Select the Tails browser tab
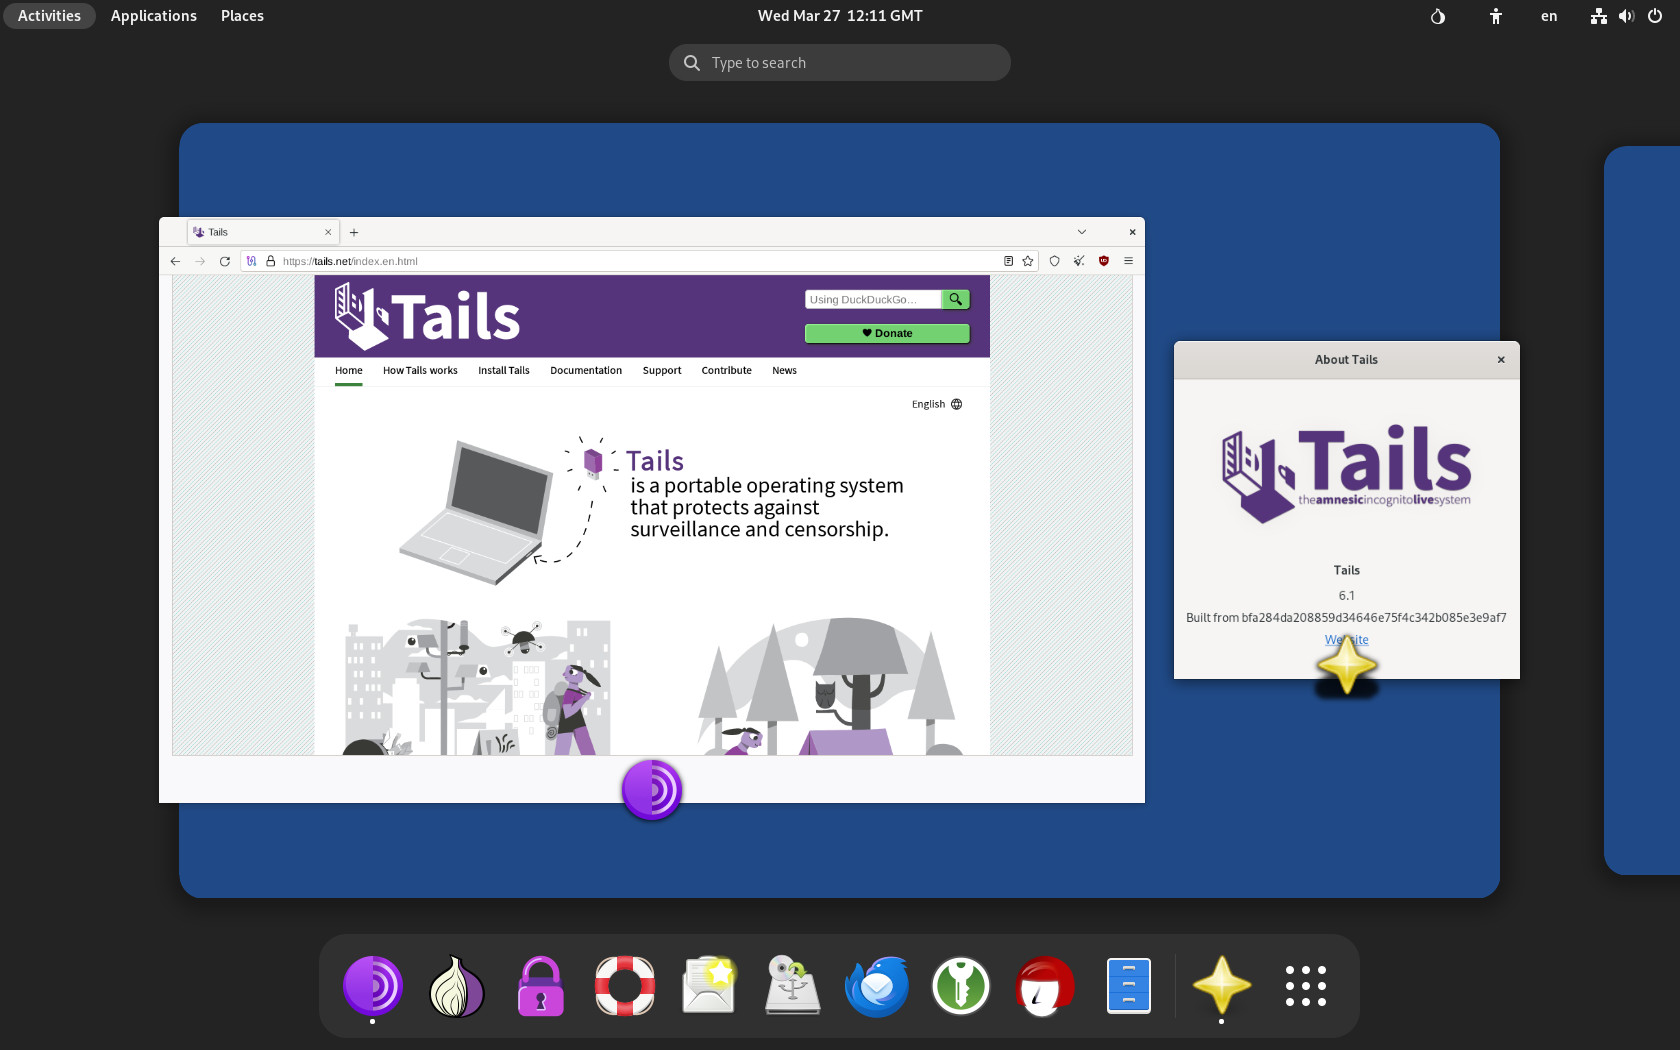 263,232
